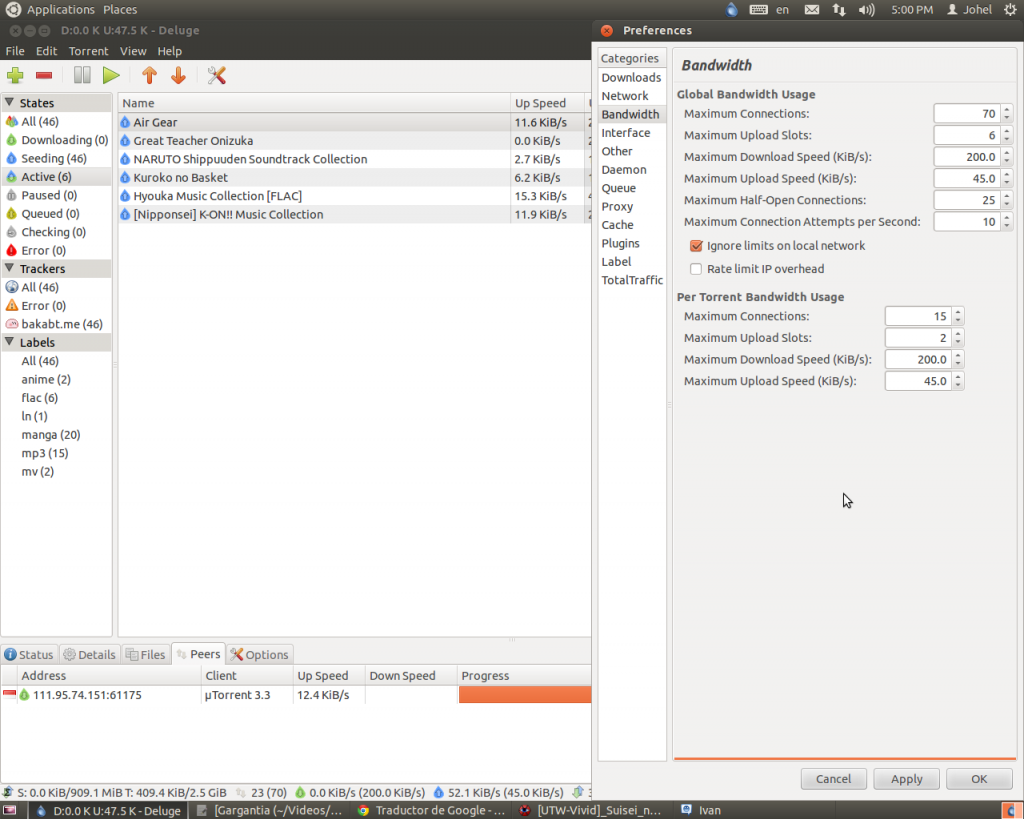Move torrent up in queue arrow icon
Screen dimensions: 1024x819
149,75
